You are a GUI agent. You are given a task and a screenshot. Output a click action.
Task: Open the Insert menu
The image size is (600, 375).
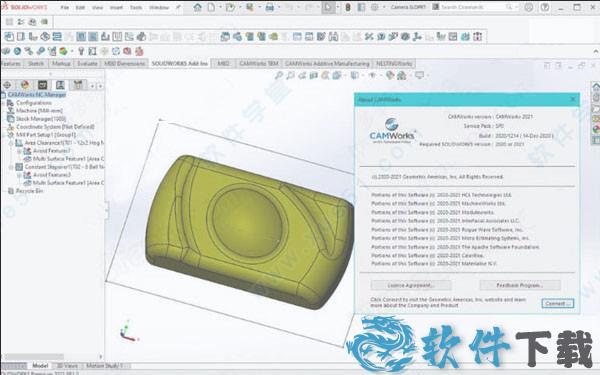coord(116,7)
